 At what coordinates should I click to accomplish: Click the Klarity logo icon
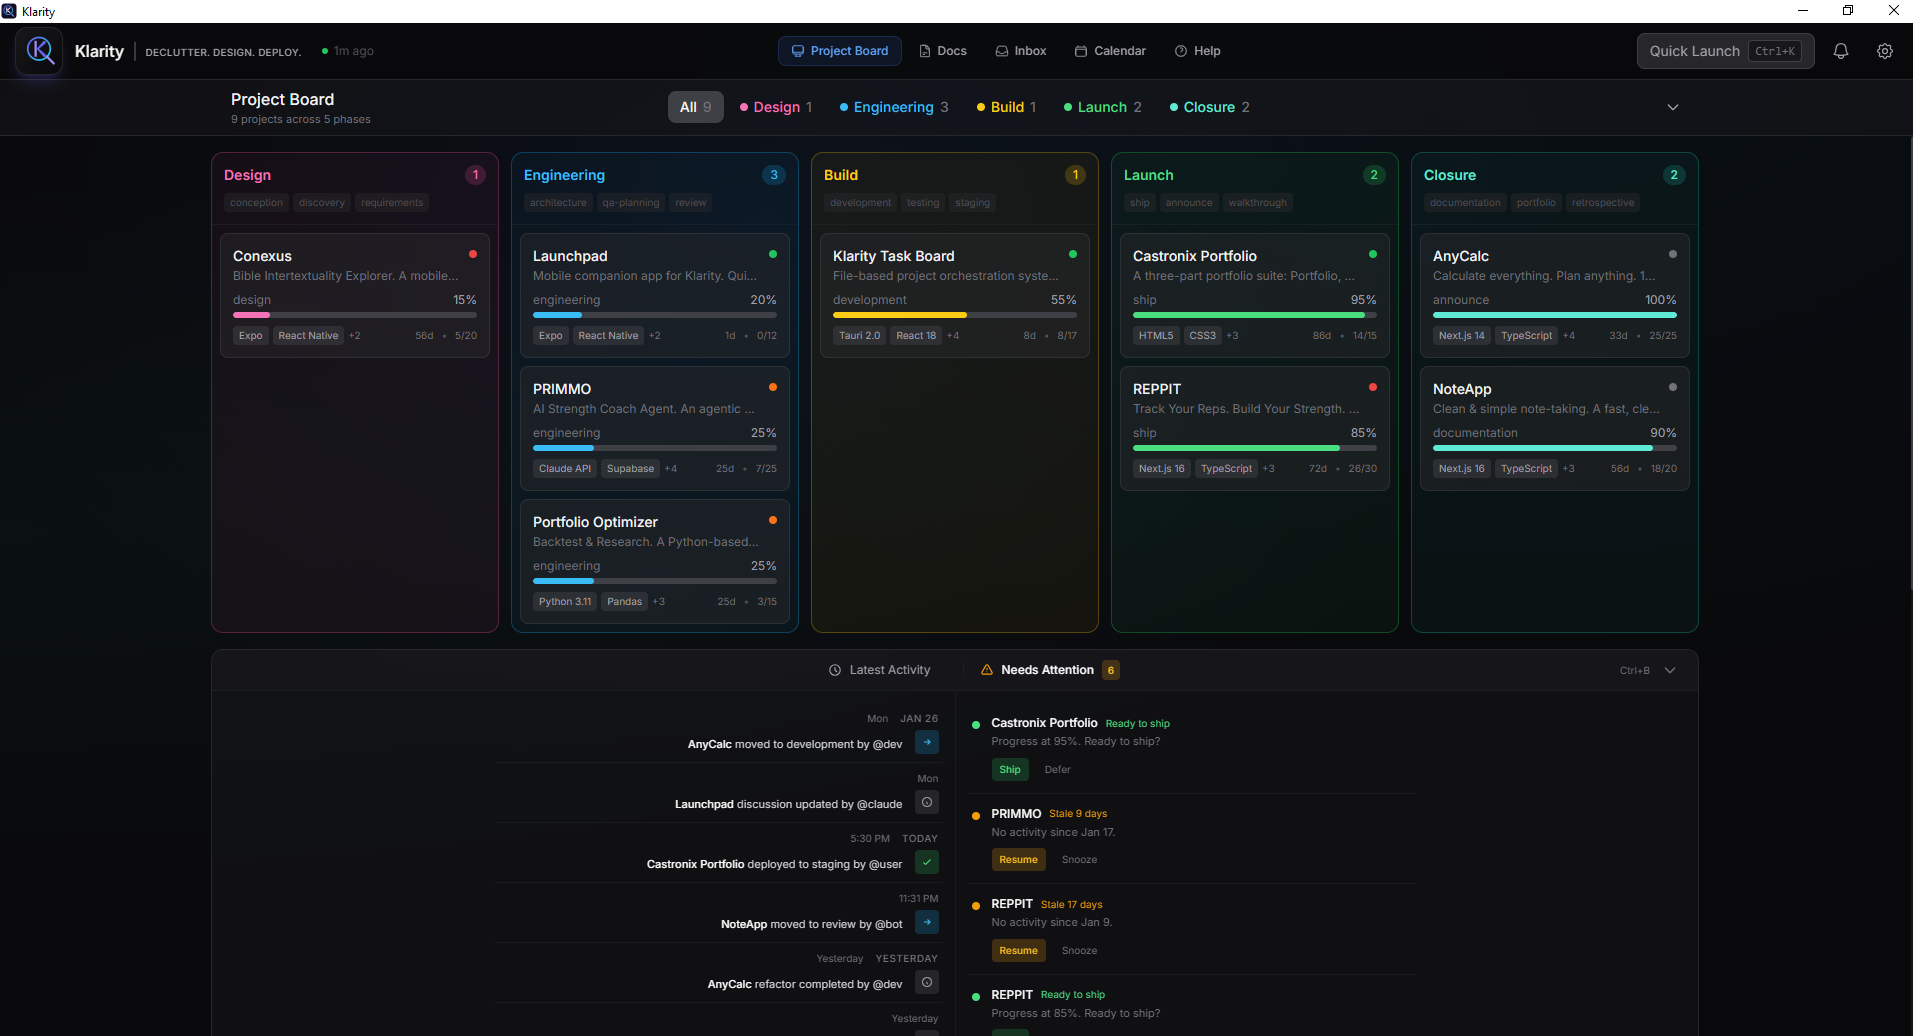point(39,51)
